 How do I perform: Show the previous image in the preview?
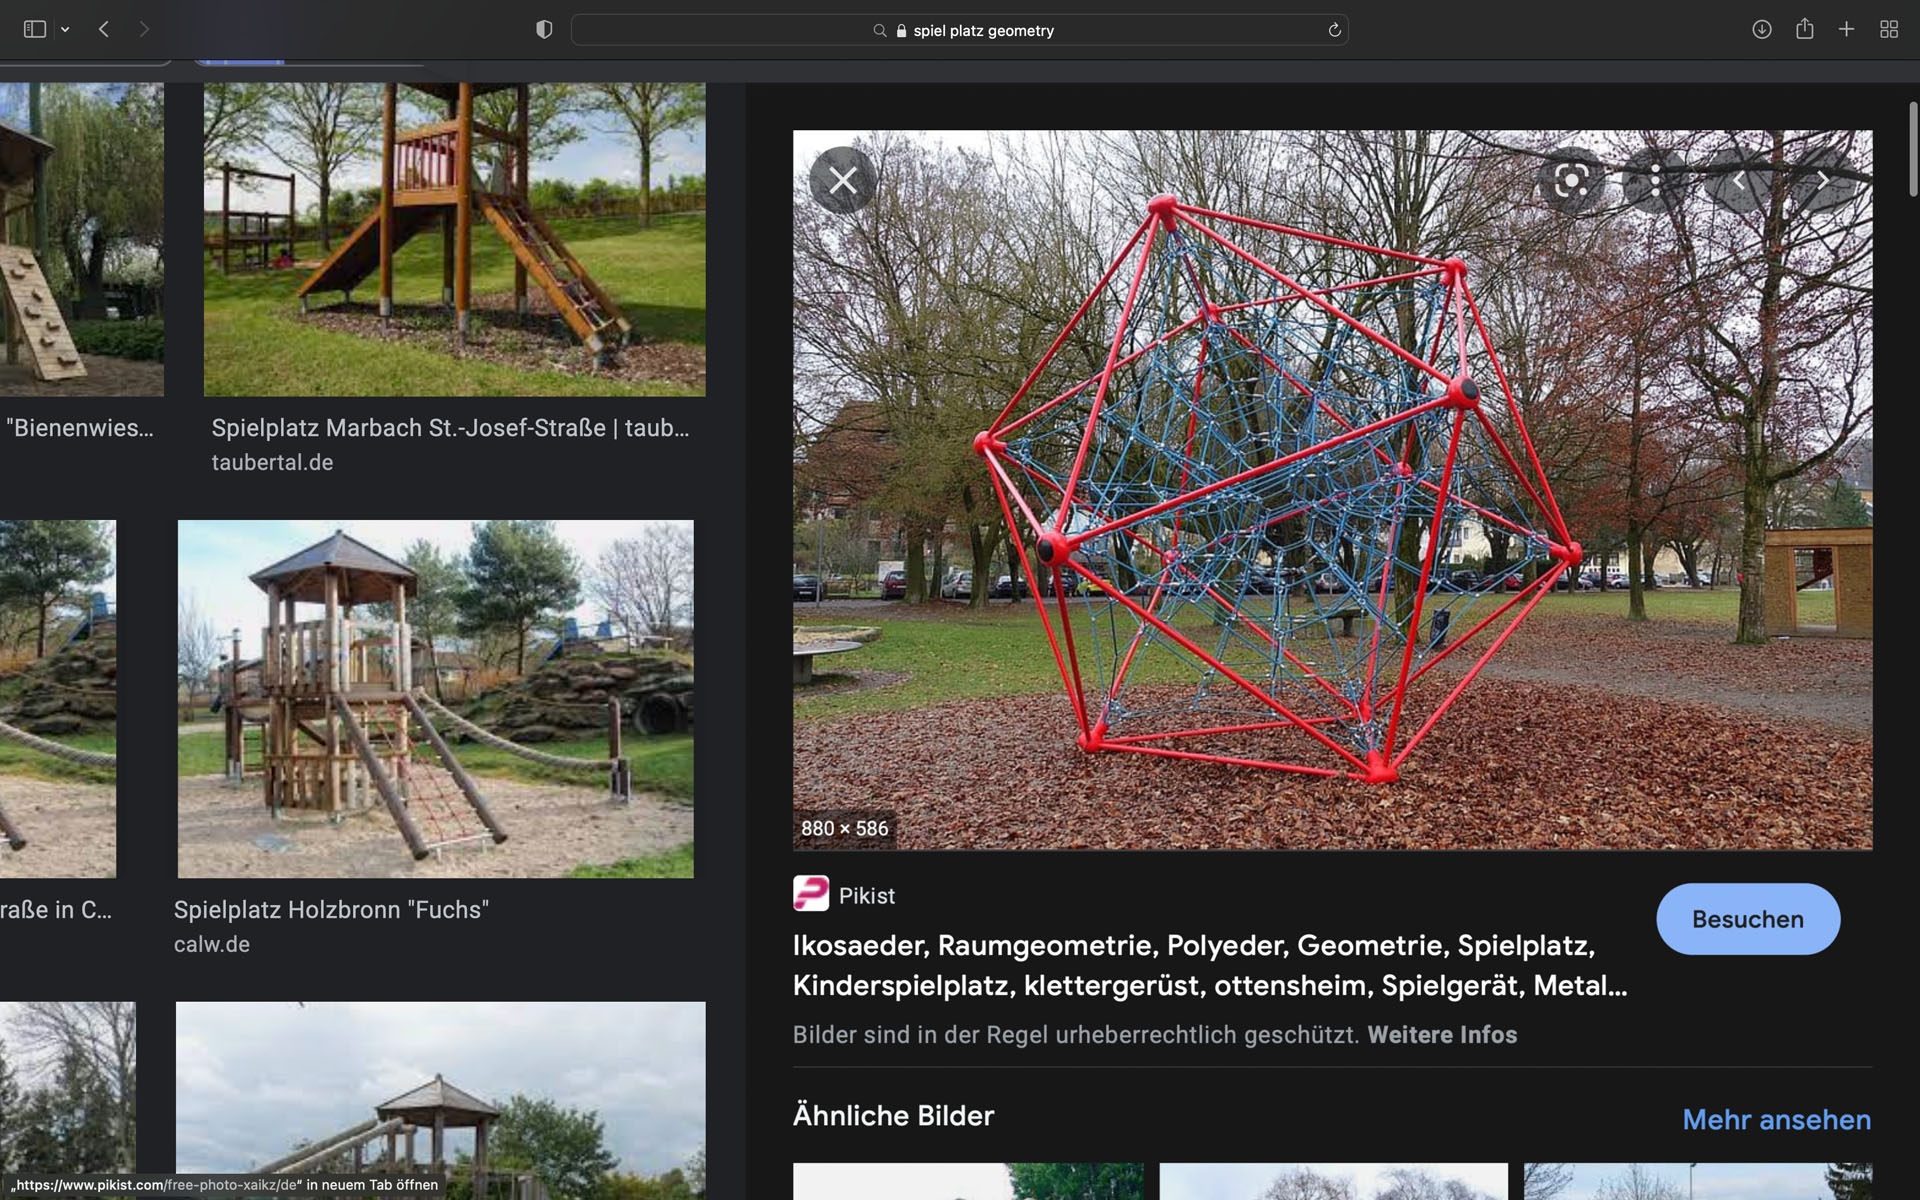click(1739, 180)
